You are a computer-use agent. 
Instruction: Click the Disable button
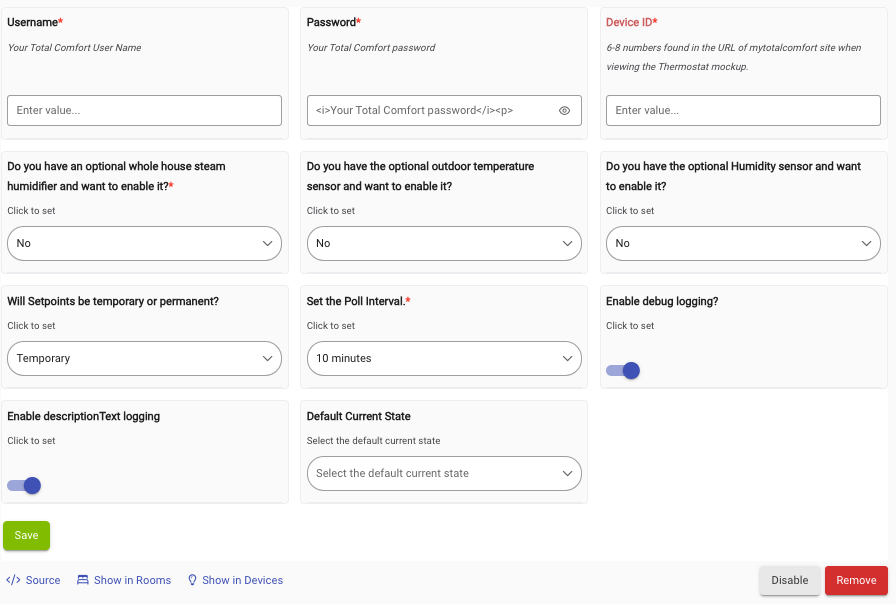point(790,581)
